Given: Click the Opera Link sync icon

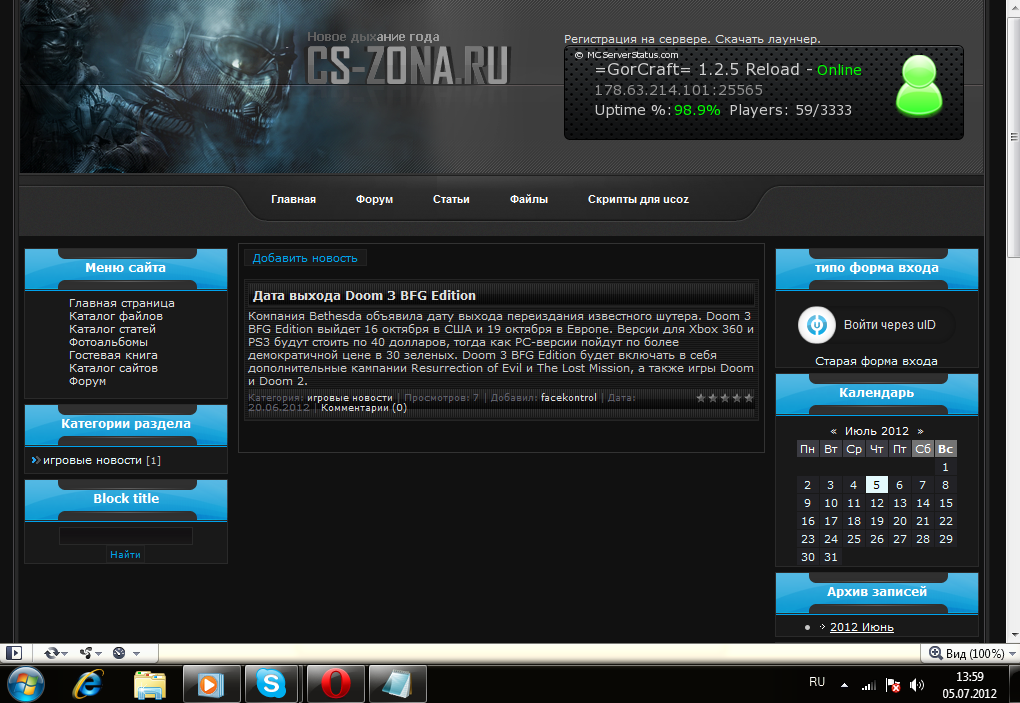Looking at the screenshot, I should coord(51,653).
